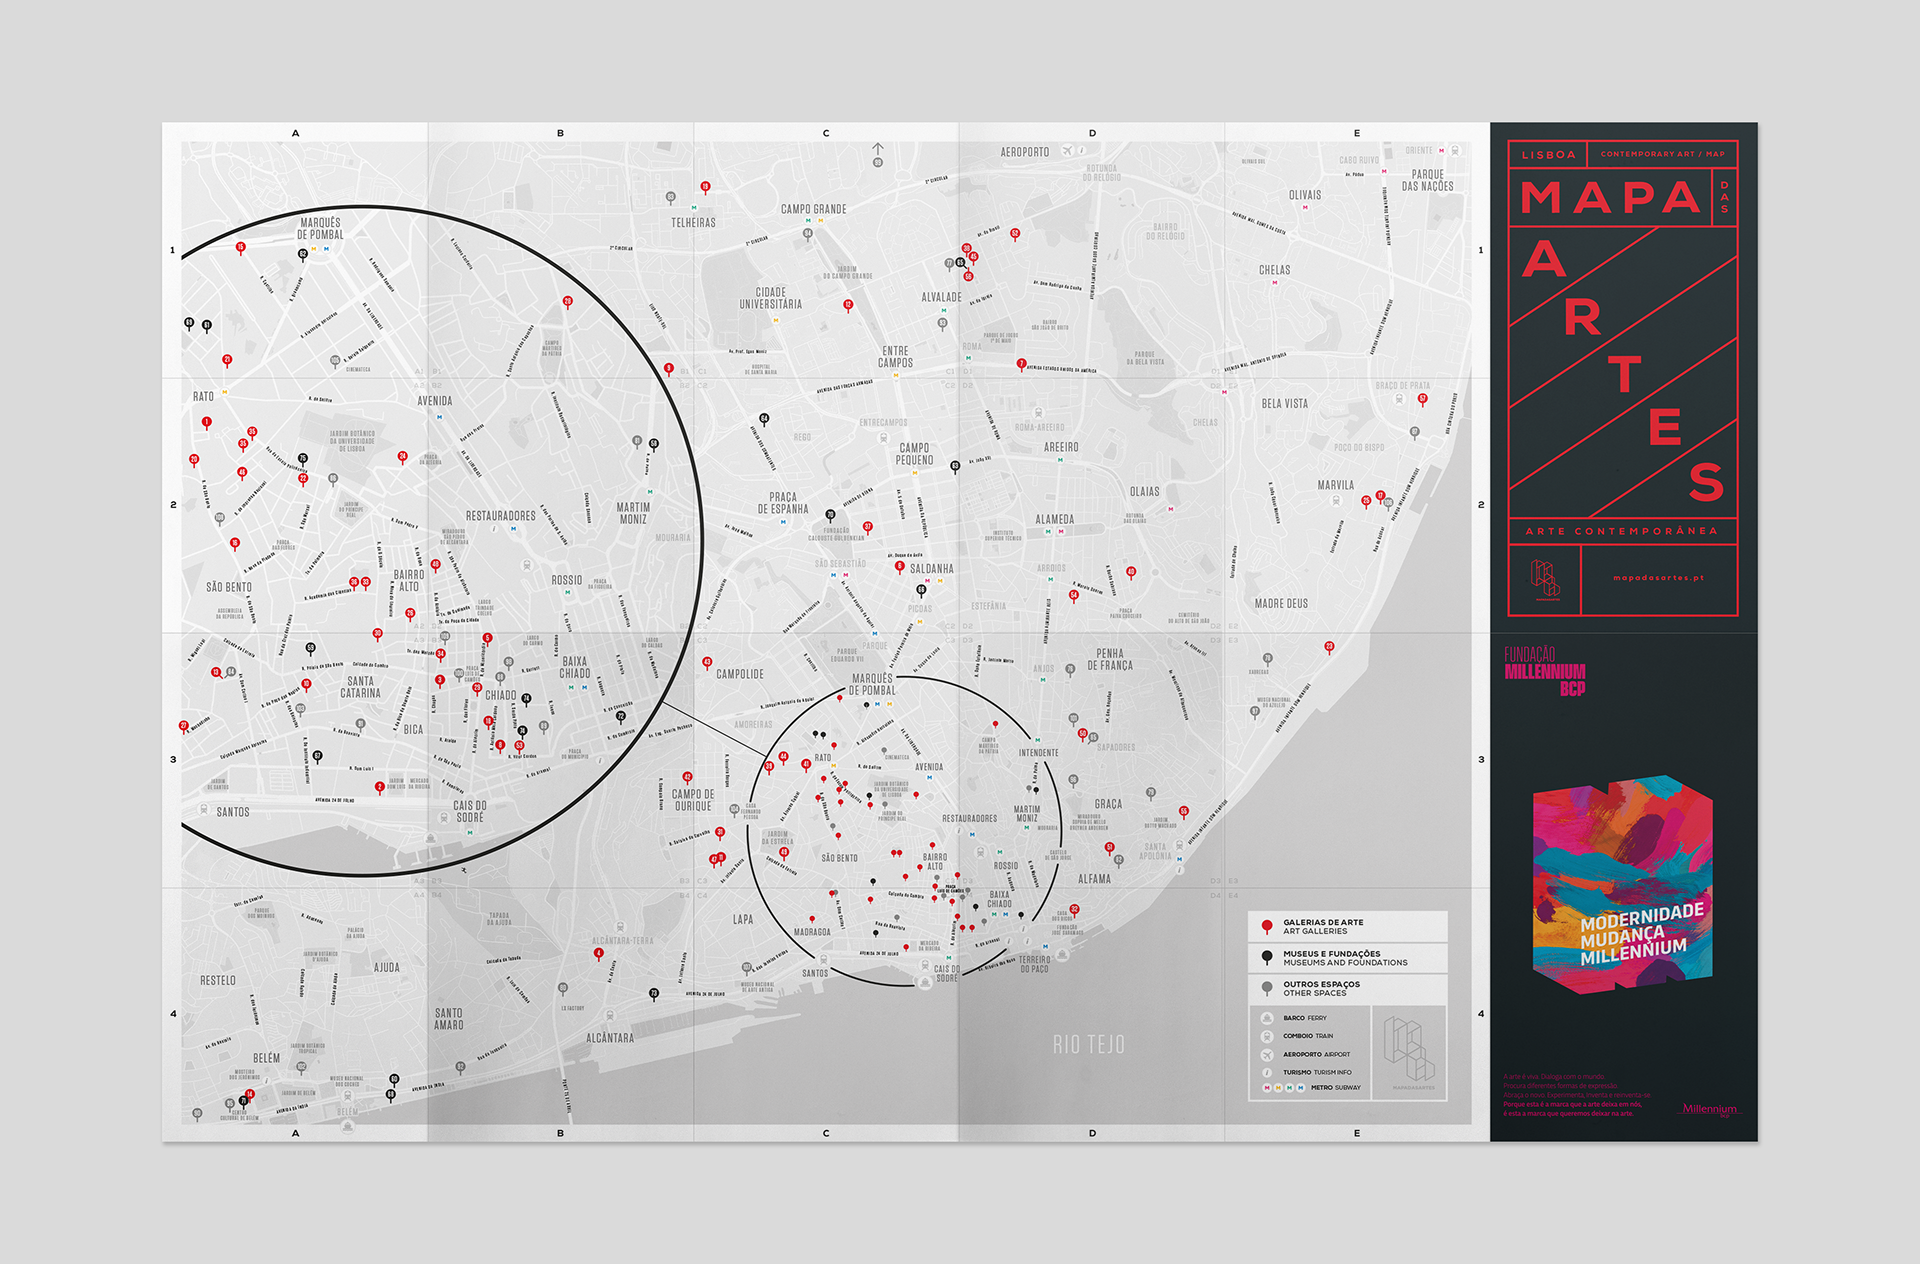Click the Turismo info legend icon
This screenshot has height=1264, width=1920.
point(1267,1072)
